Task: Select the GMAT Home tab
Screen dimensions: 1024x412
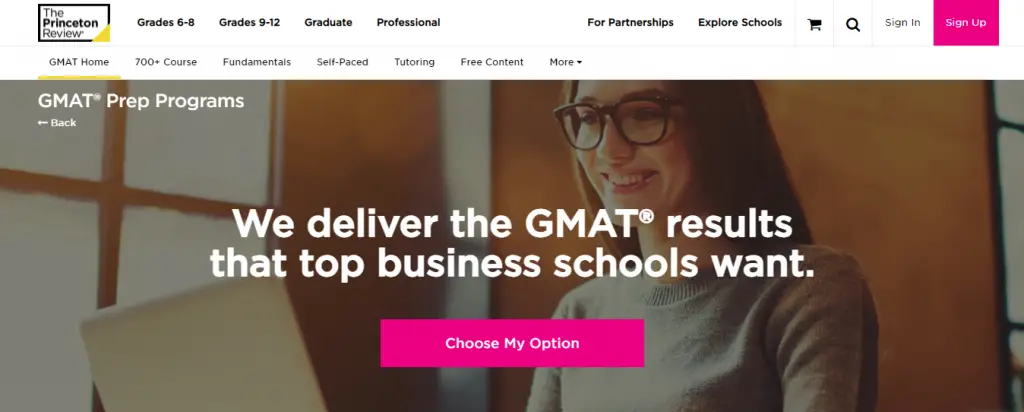Action: tap(79, 62)
